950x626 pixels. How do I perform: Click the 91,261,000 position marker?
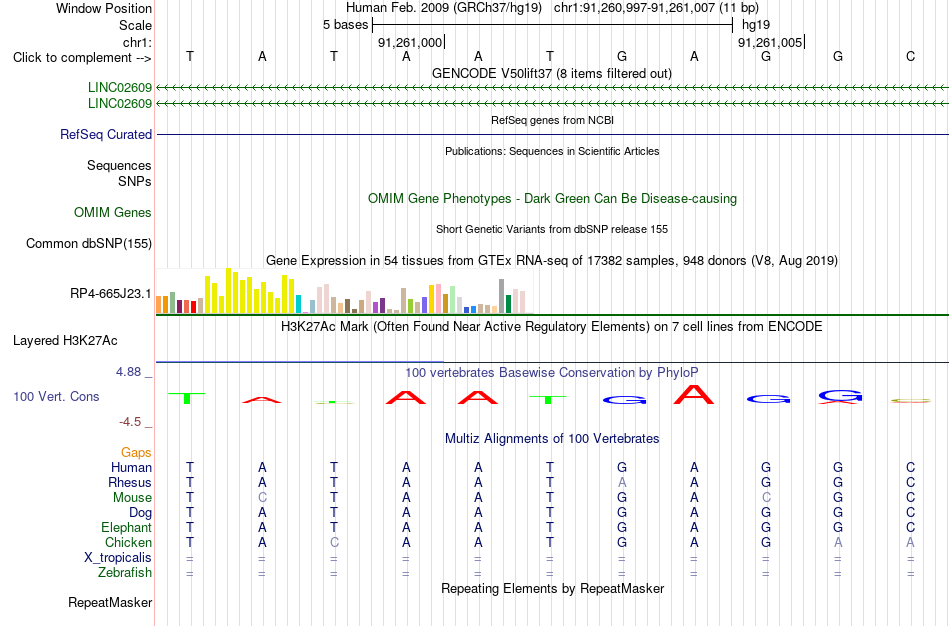point(410,42)
